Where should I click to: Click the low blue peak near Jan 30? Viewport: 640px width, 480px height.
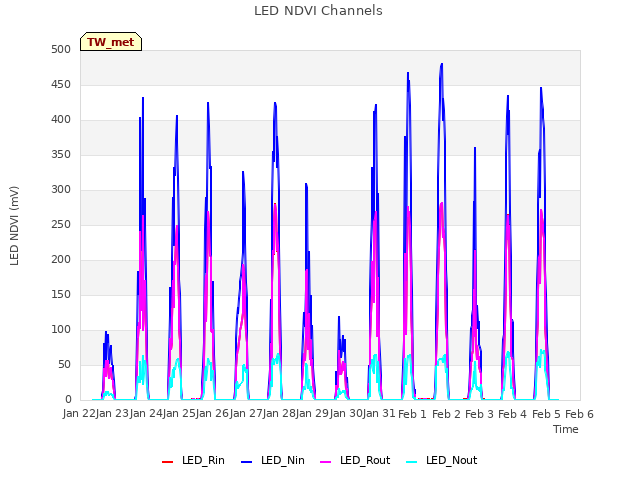coord(339,317)
